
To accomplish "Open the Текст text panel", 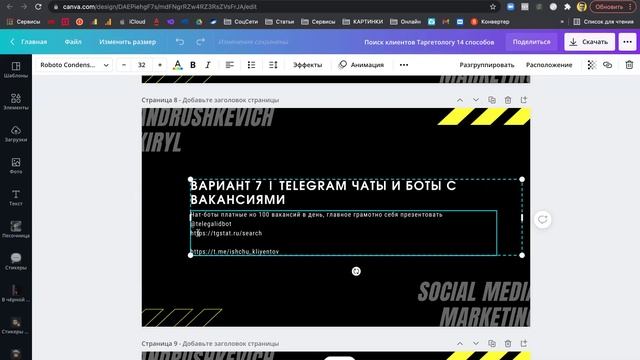I will pyautogui.click(x=16, y=198).
